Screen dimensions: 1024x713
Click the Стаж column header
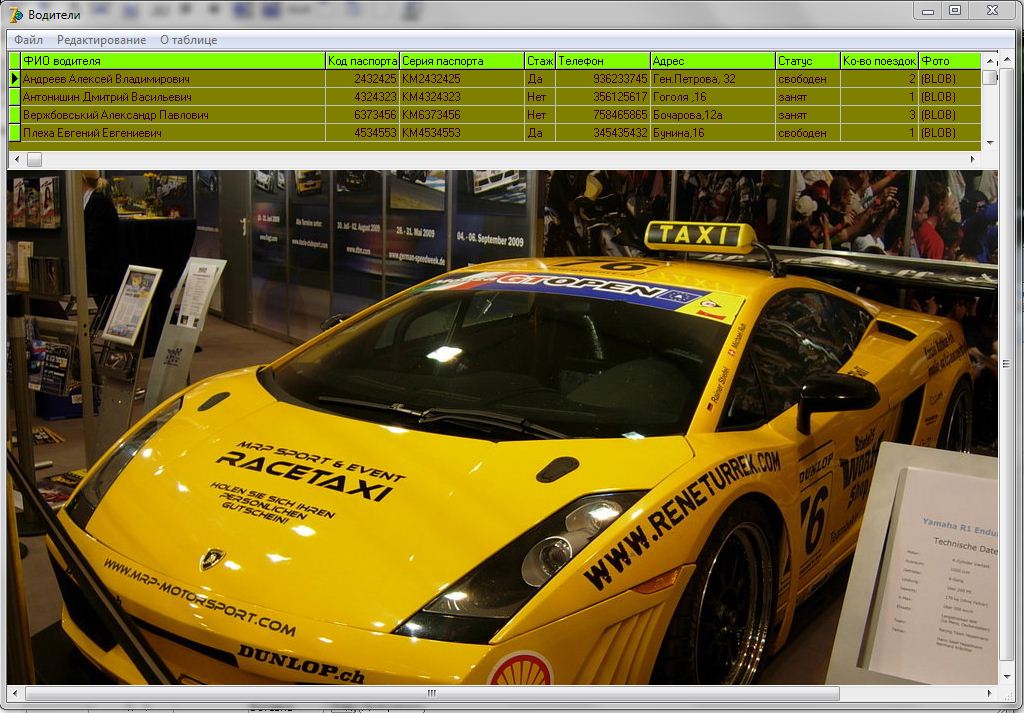coord(540,61)
